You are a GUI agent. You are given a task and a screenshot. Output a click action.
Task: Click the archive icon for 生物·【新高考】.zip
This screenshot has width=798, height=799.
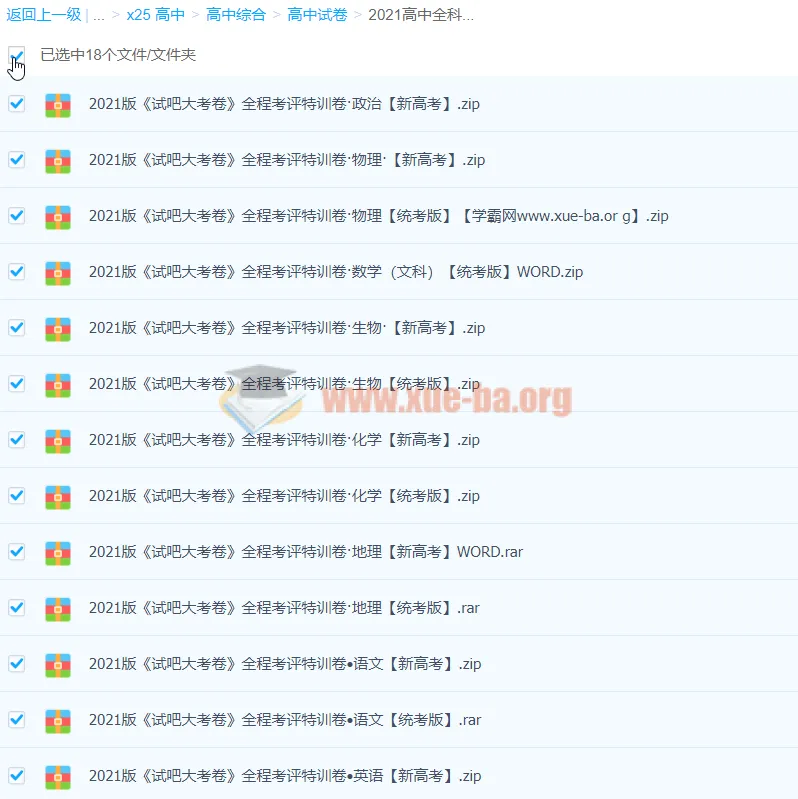58,329
